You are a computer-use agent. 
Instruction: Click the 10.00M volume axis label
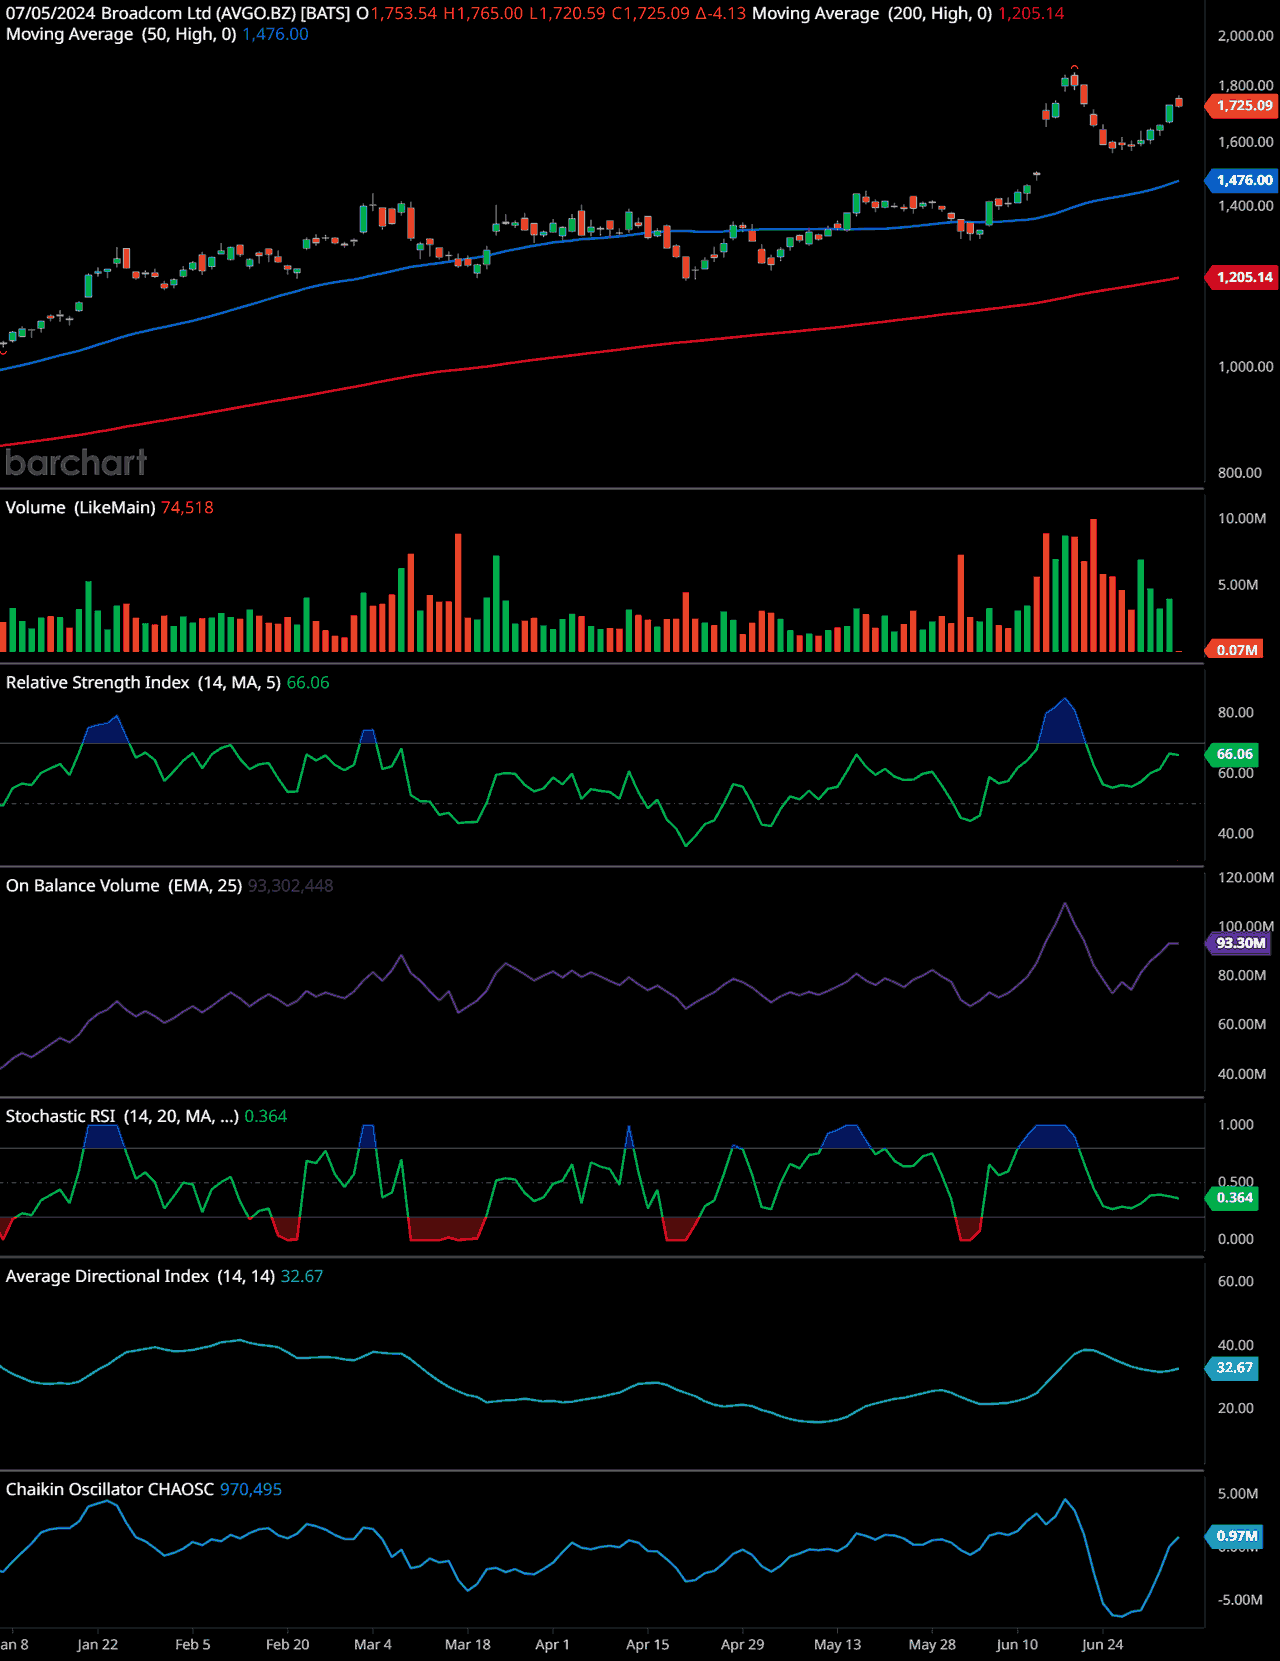coord(1242,518)
